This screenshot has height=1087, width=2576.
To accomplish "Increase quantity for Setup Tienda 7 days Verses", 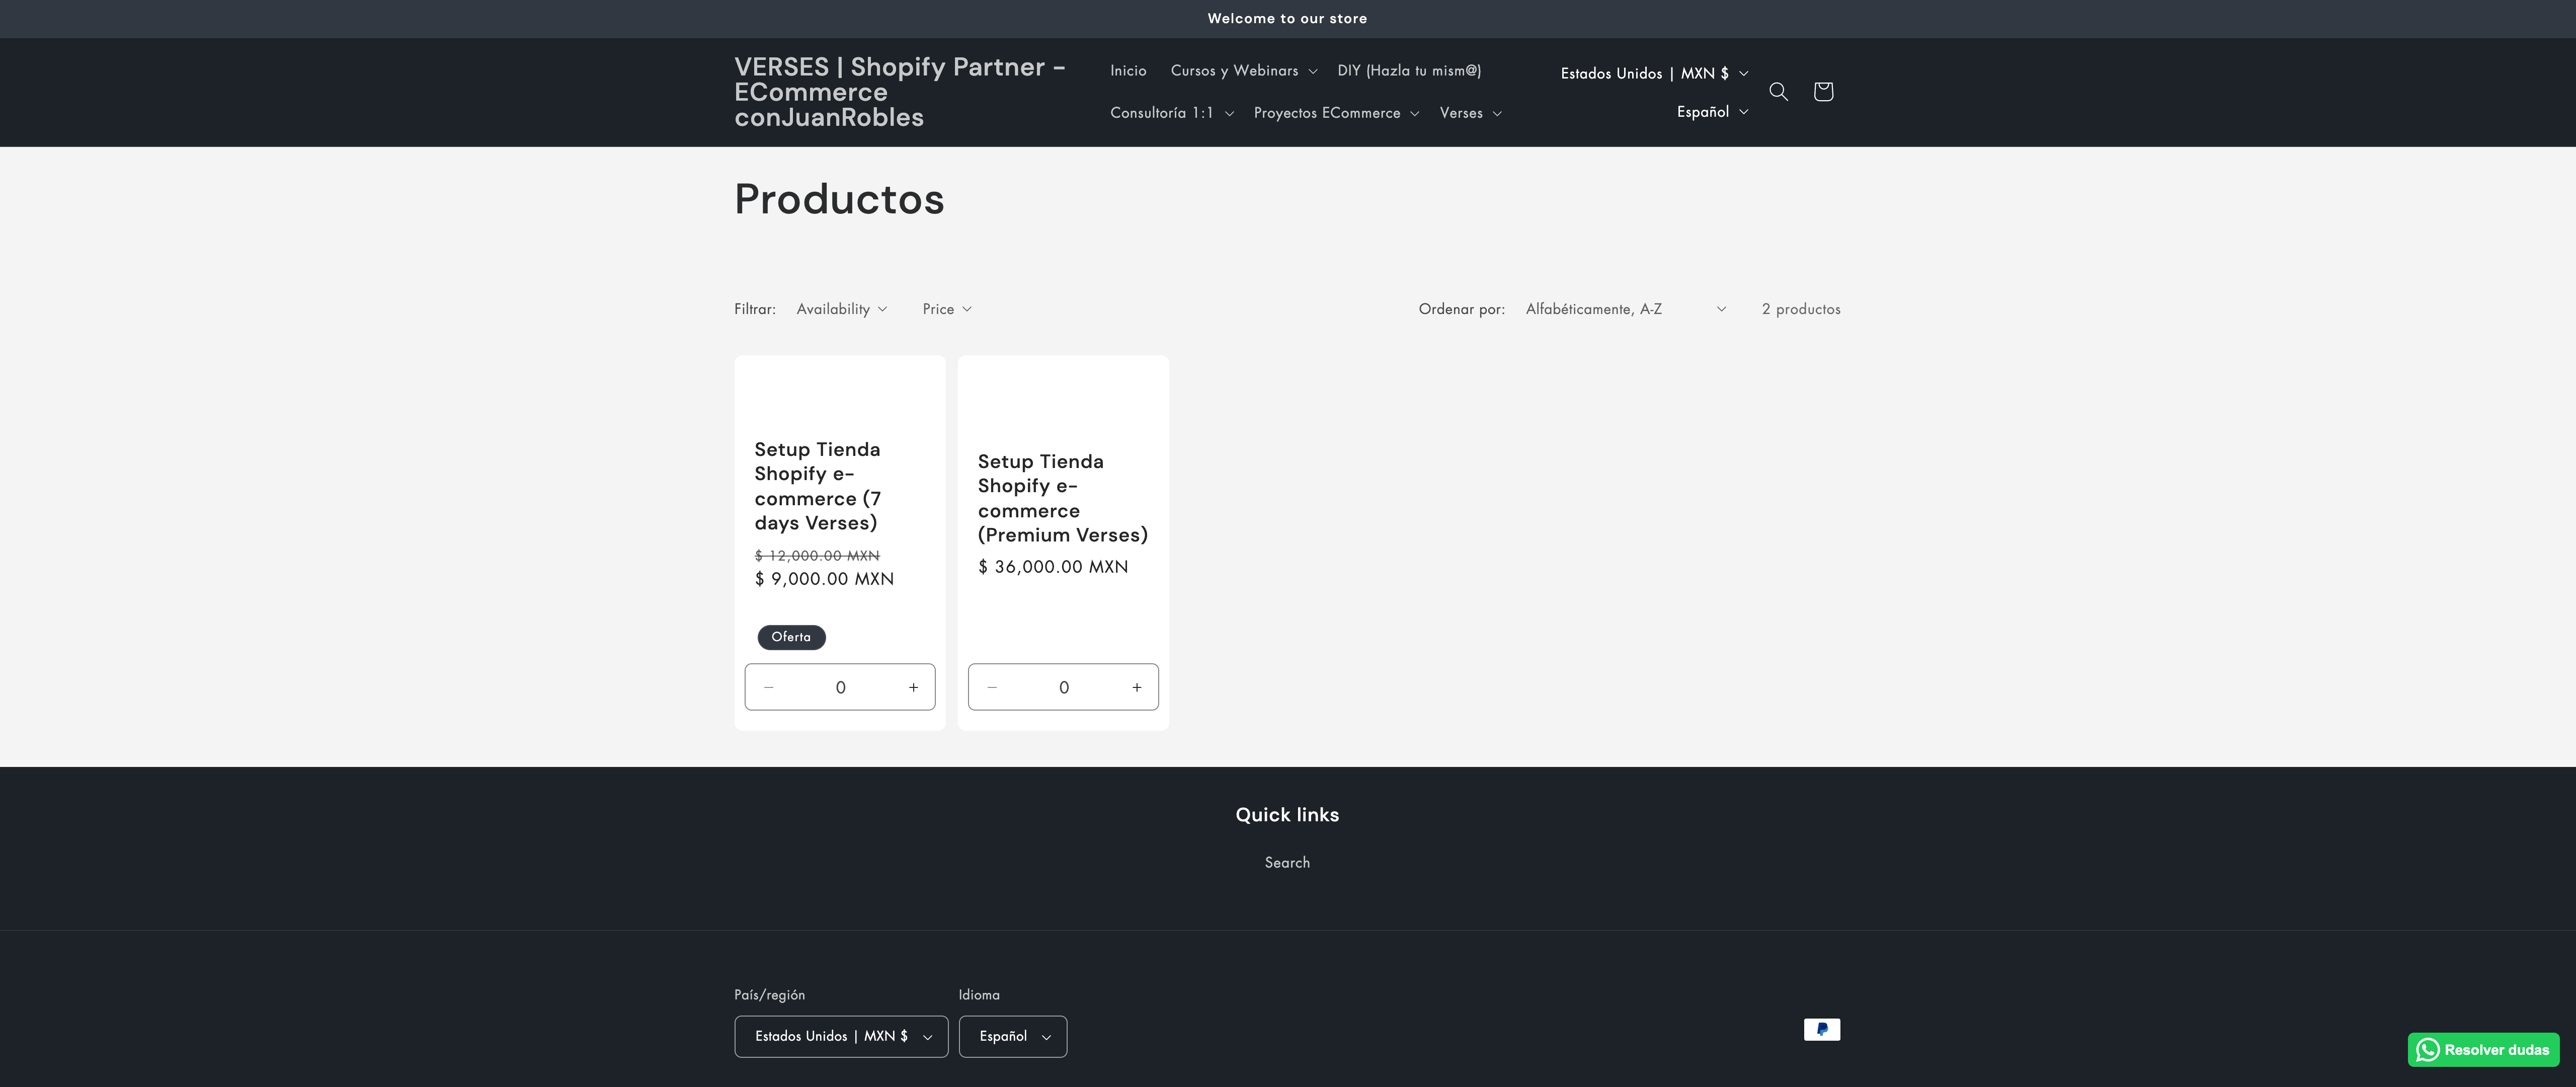I will 912,687.
